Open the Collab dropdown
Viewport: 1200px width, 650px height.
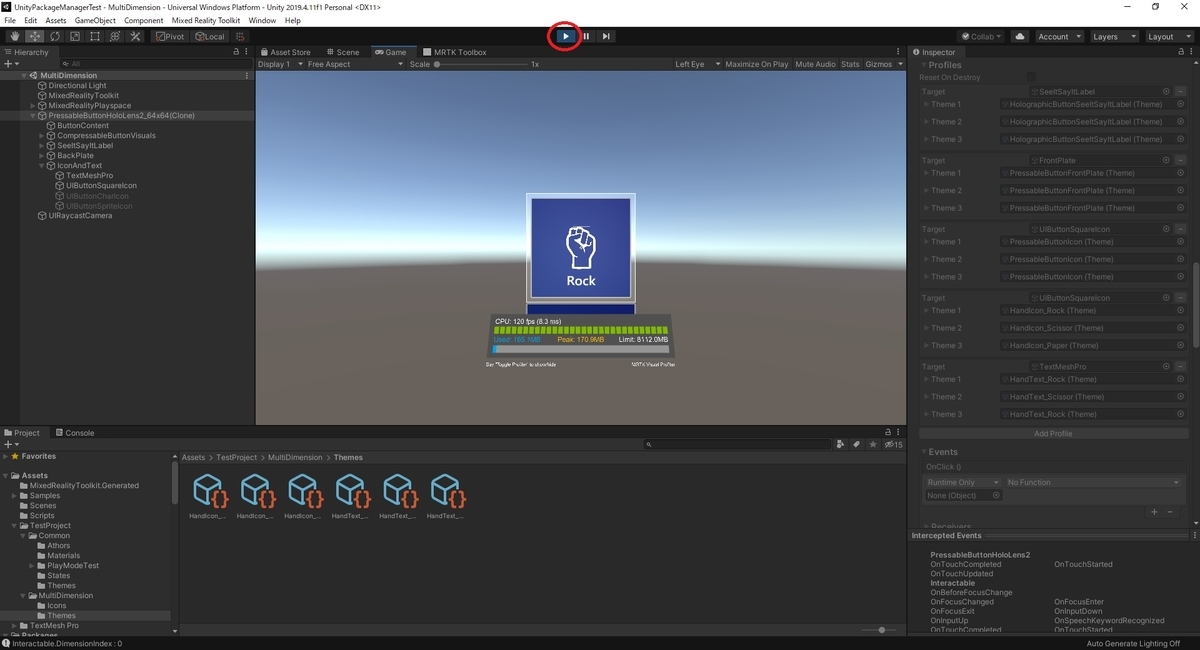pyautogui.click(x=981, y=36)
